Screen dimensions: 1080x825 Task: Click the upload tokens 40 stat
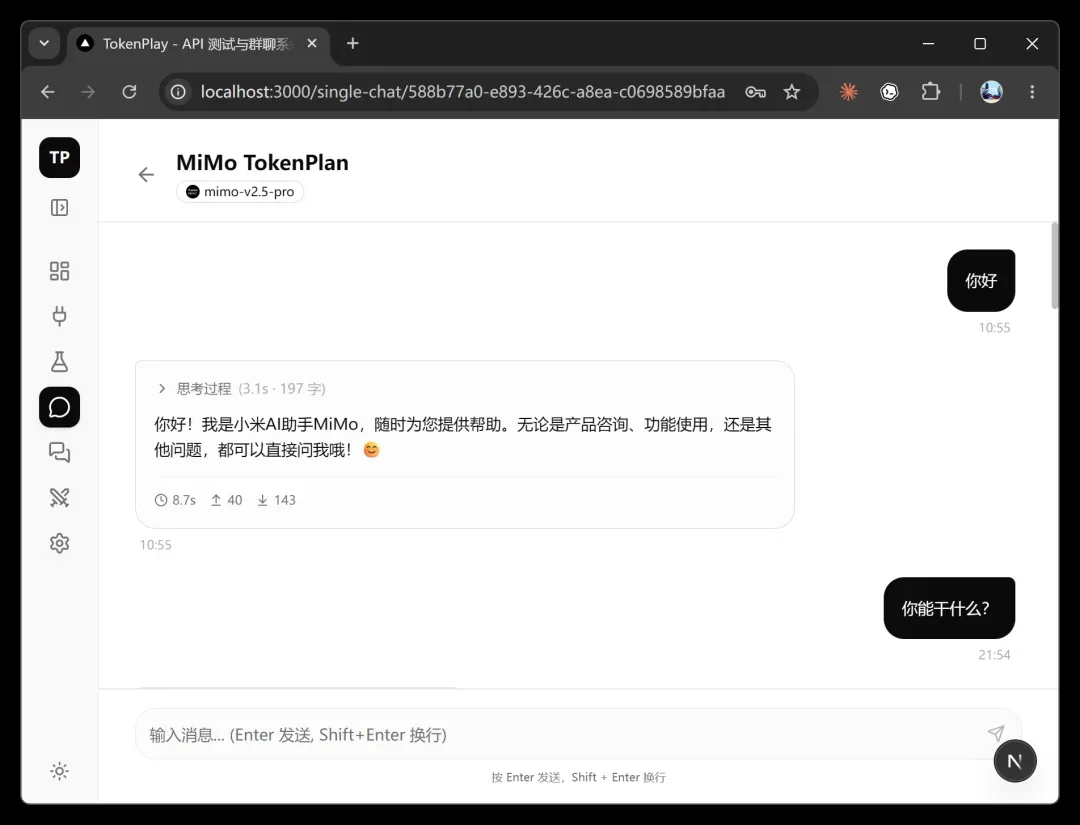pyautogui.click(x=227, y=500)
